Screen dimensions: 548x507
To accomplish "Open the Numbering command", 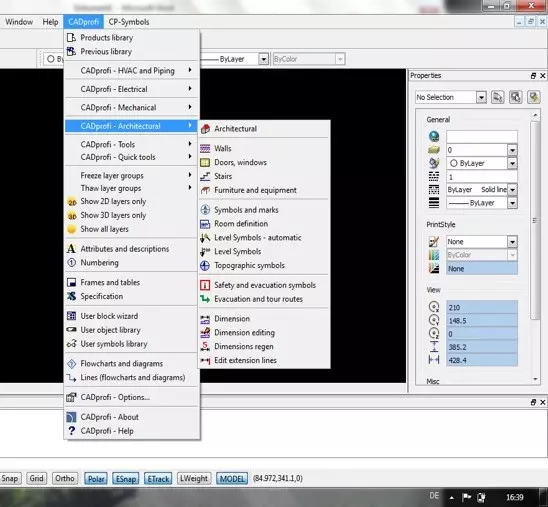I will [x=132, y=263].
